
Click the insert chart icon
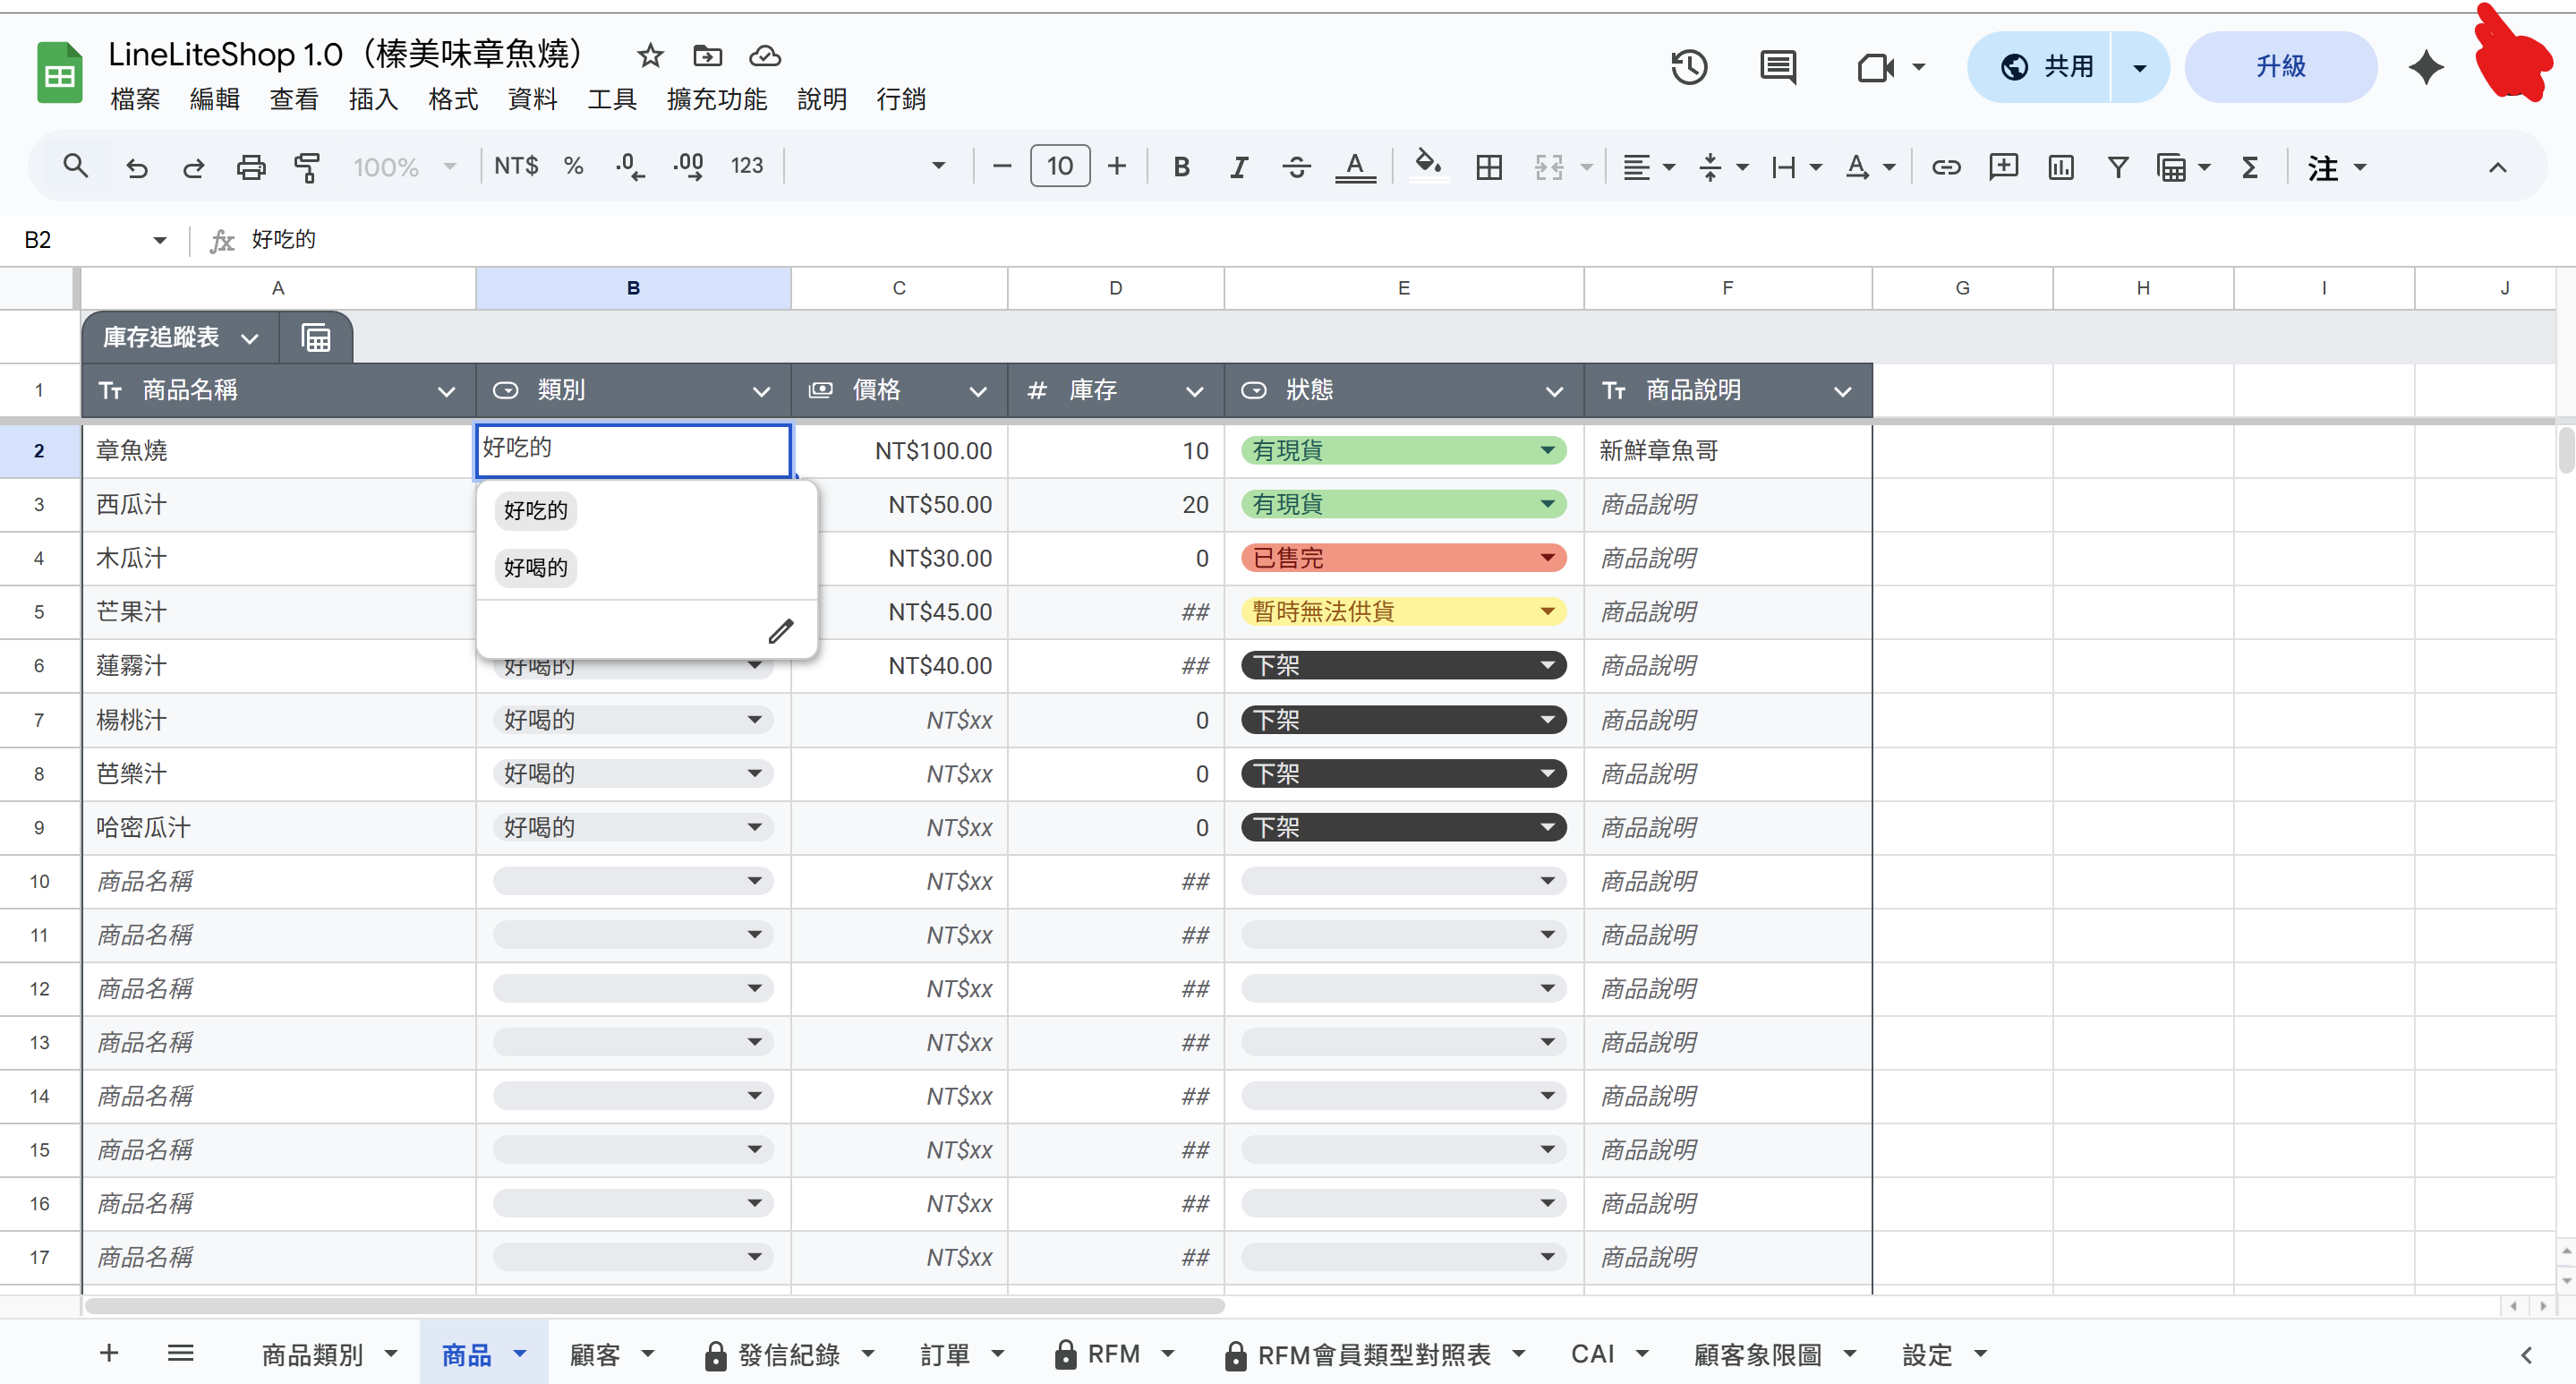point(2060,167)
